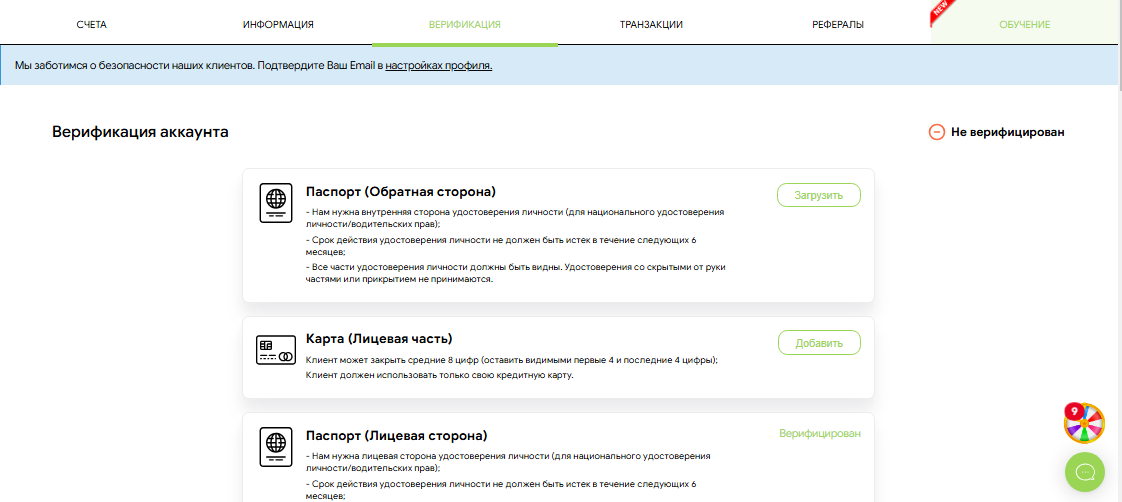Screen dimensions: 1122x502
Task: Follow the настройках профиля link
Action: tap(438, 66)
